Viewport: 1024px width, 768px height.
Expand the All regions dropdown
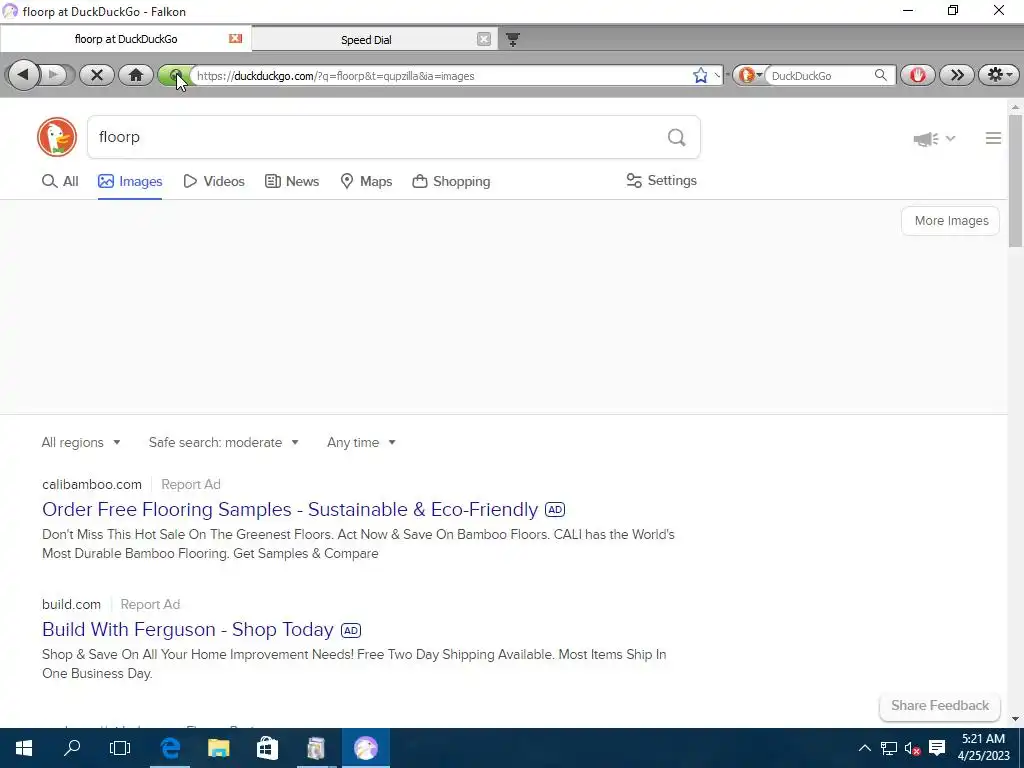[x=81, y=443]
